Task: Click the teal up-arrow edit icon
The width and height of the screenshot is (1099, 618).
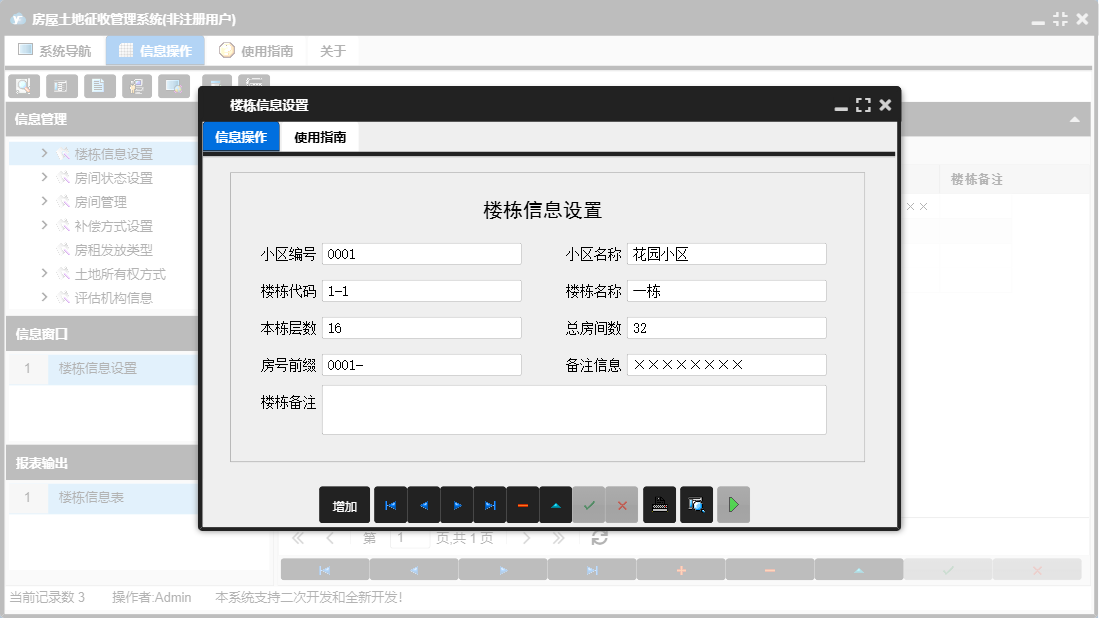Action: tap(555, 506)
